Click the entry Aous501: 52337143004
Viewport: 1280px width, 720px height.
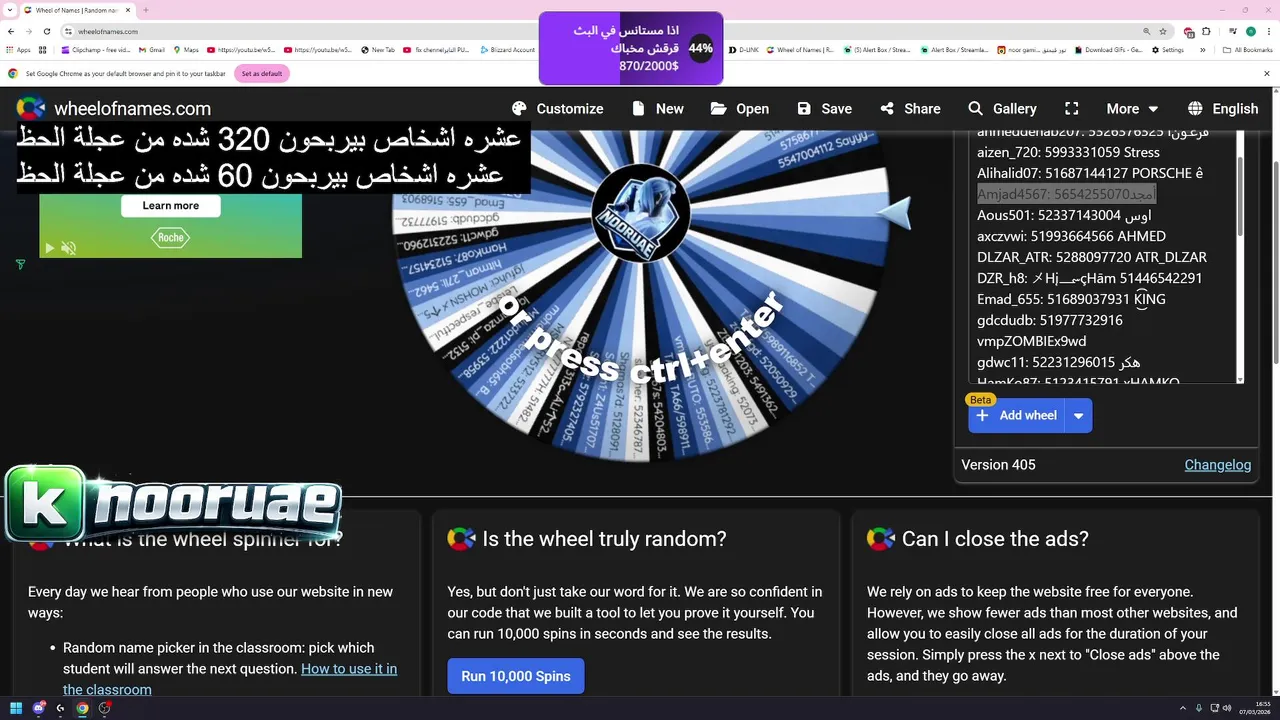(x=1064, y=215)
